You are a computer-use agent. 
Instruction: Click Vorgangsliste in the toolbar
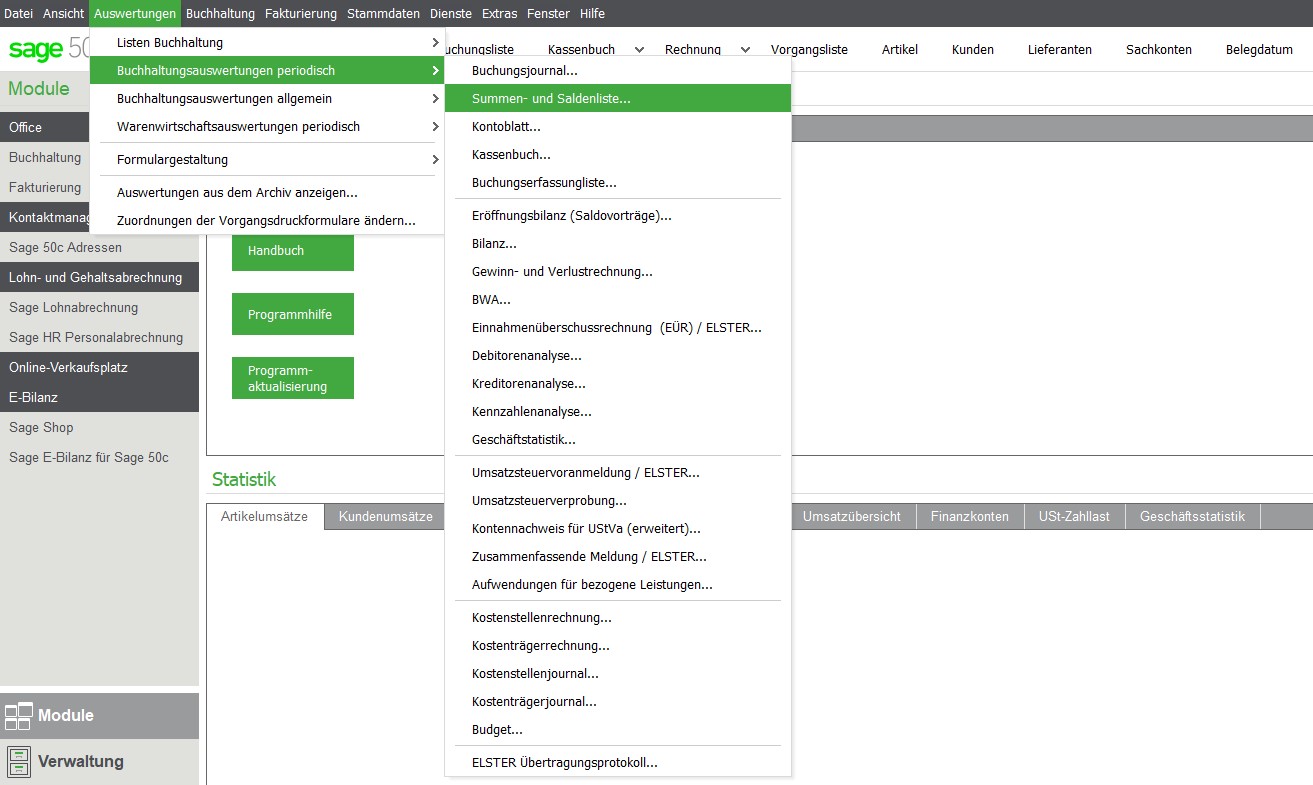809,49
